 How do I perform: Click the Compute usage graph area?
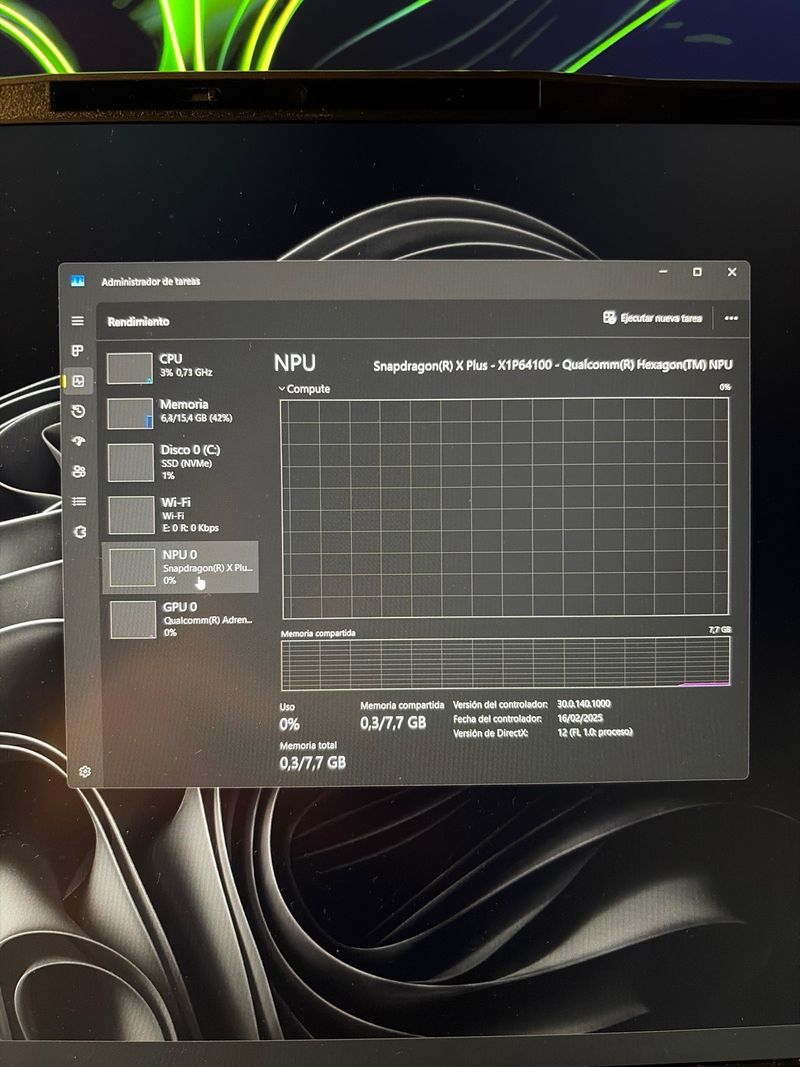pos(505,508)
